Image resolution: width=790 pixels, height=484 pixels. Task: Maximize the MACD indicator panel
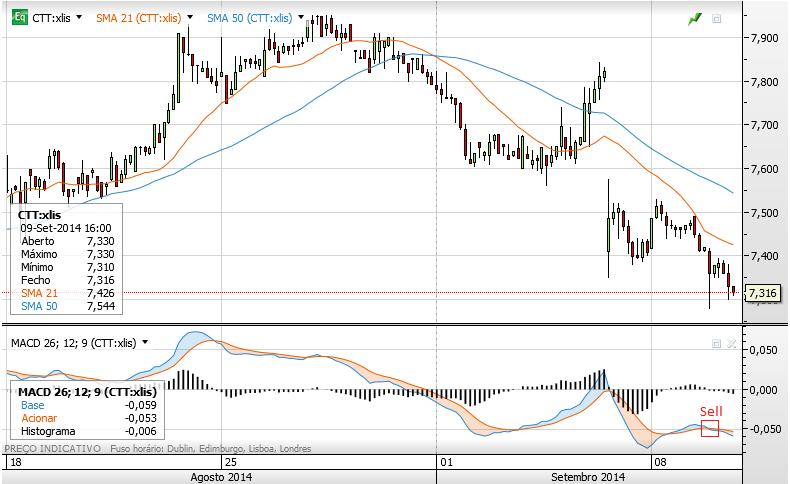click(716, 343)
